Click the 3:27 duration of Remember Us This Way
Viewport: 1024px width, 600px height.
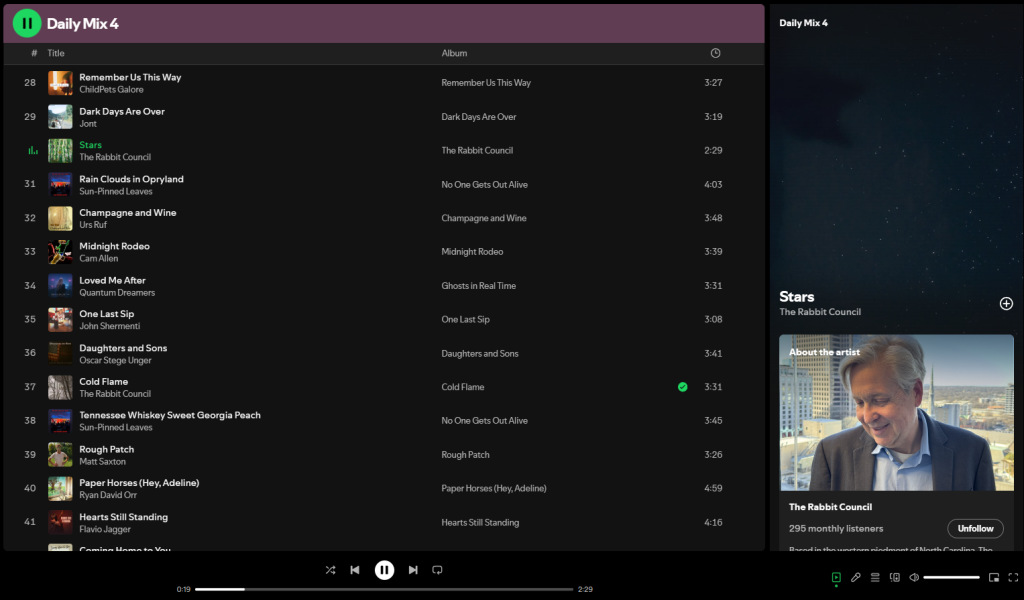713,83
